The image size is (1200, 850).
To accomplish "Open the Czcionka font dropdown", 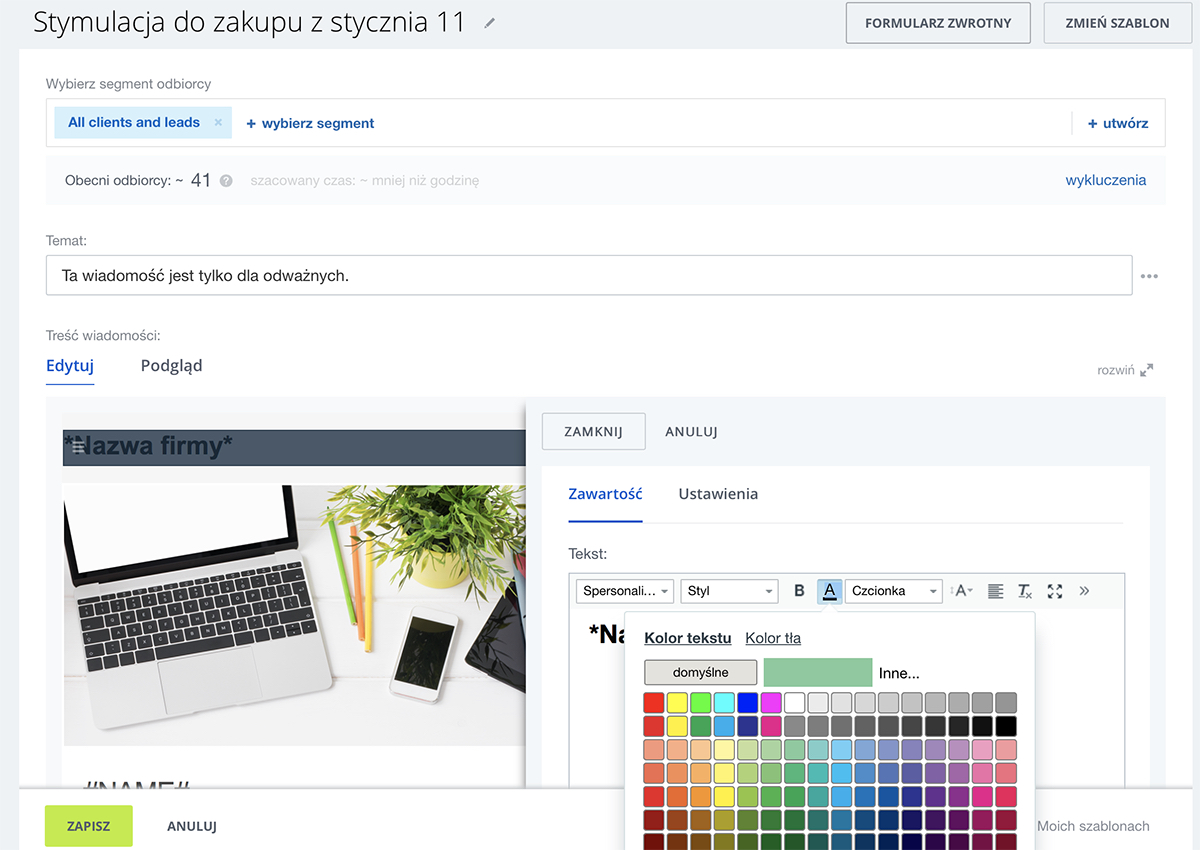I will tap(894, 591).
